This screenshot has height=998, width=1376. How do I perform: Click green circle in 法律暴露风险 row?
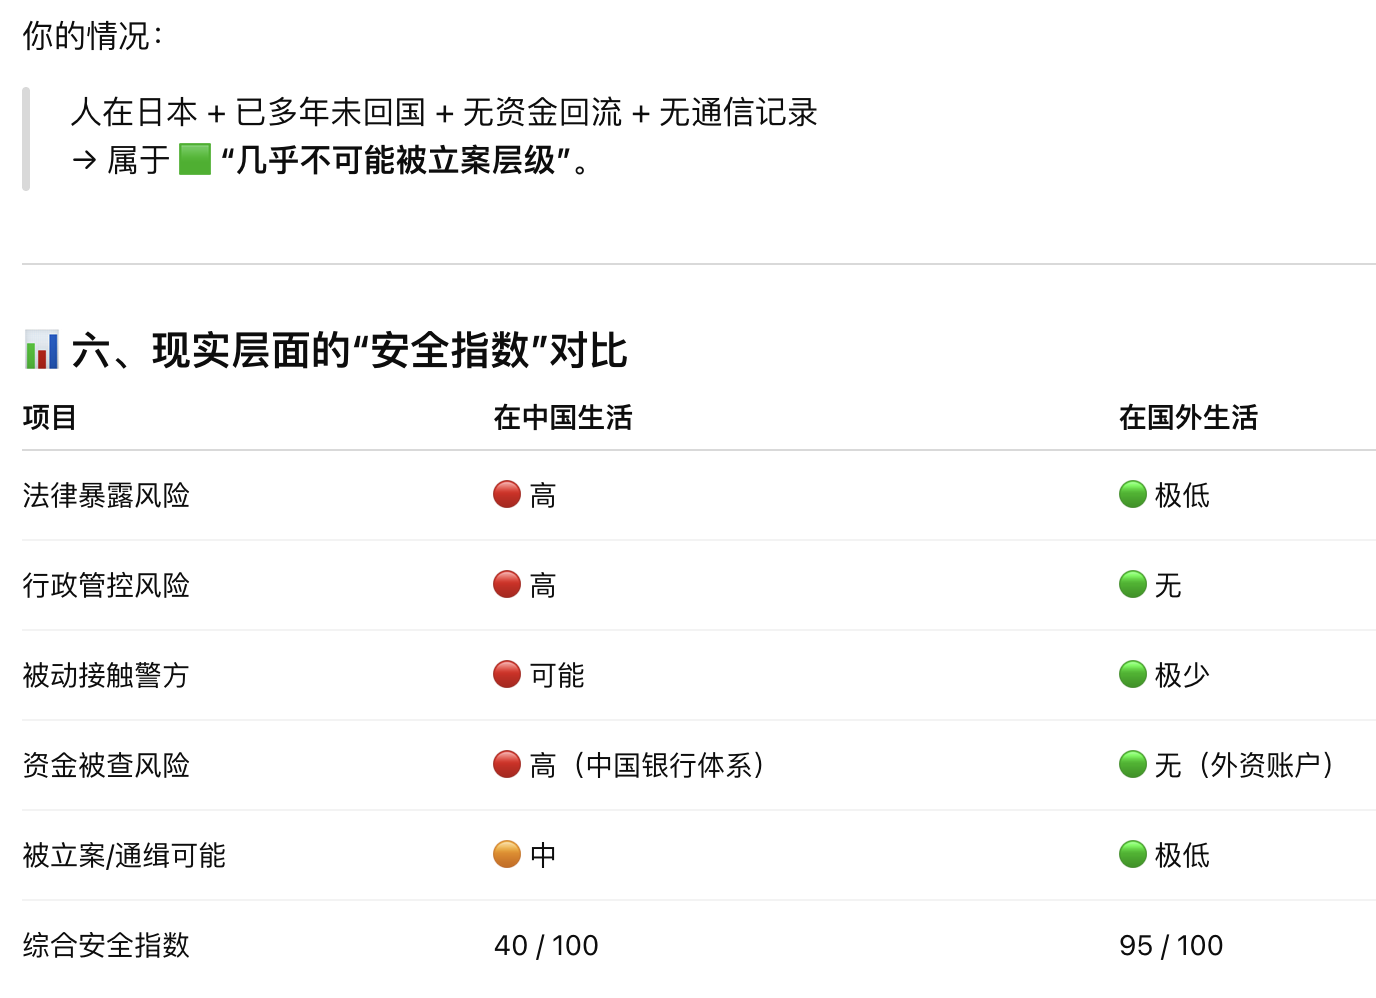1132,495
